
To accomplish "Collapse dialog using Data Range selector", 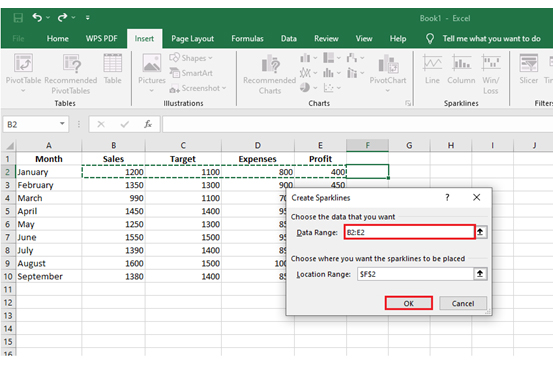I will [x=480, y=232].
